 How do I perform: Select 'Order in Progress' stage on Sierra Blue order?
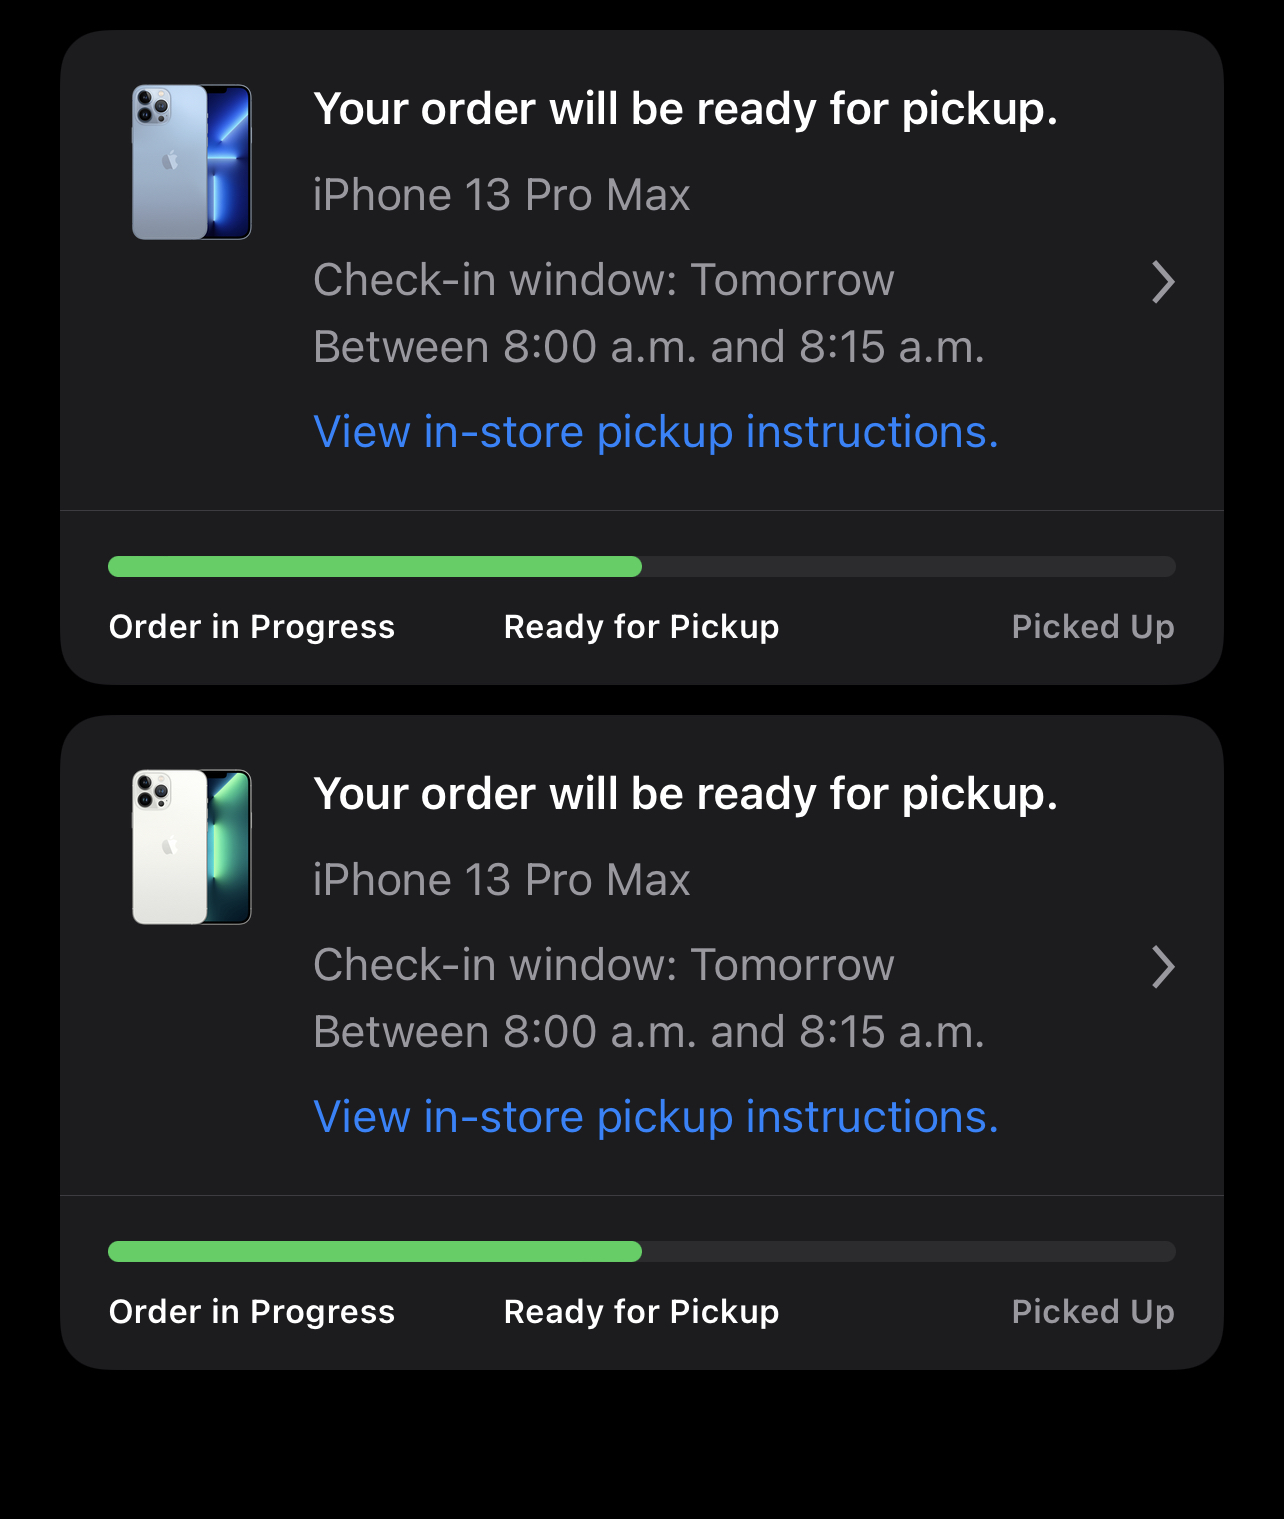[x=252, y=627]
